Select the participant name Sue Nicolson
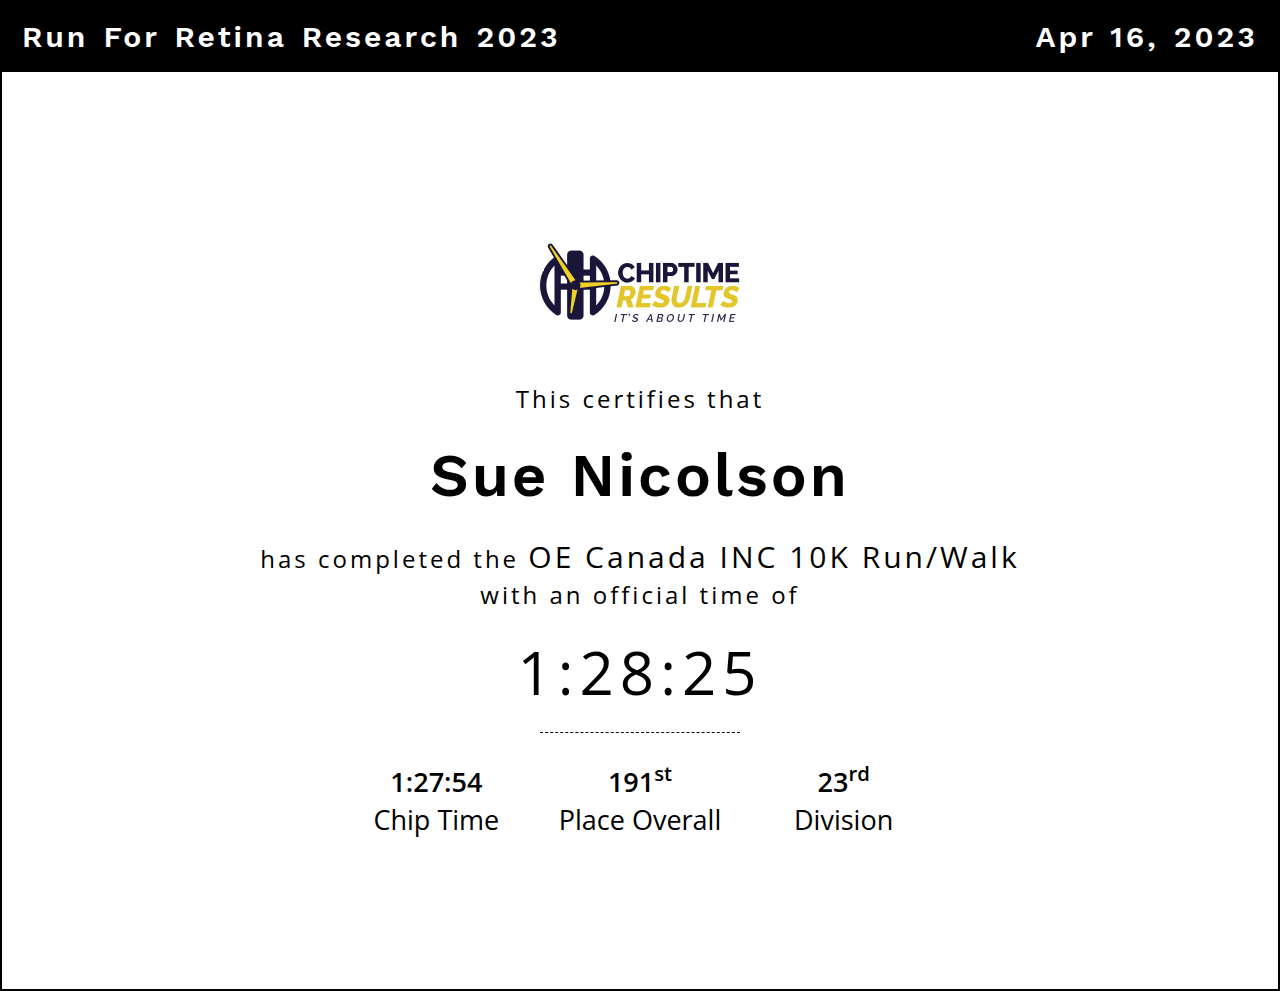This screenshot has height=991, width=1280. point(639,476)
